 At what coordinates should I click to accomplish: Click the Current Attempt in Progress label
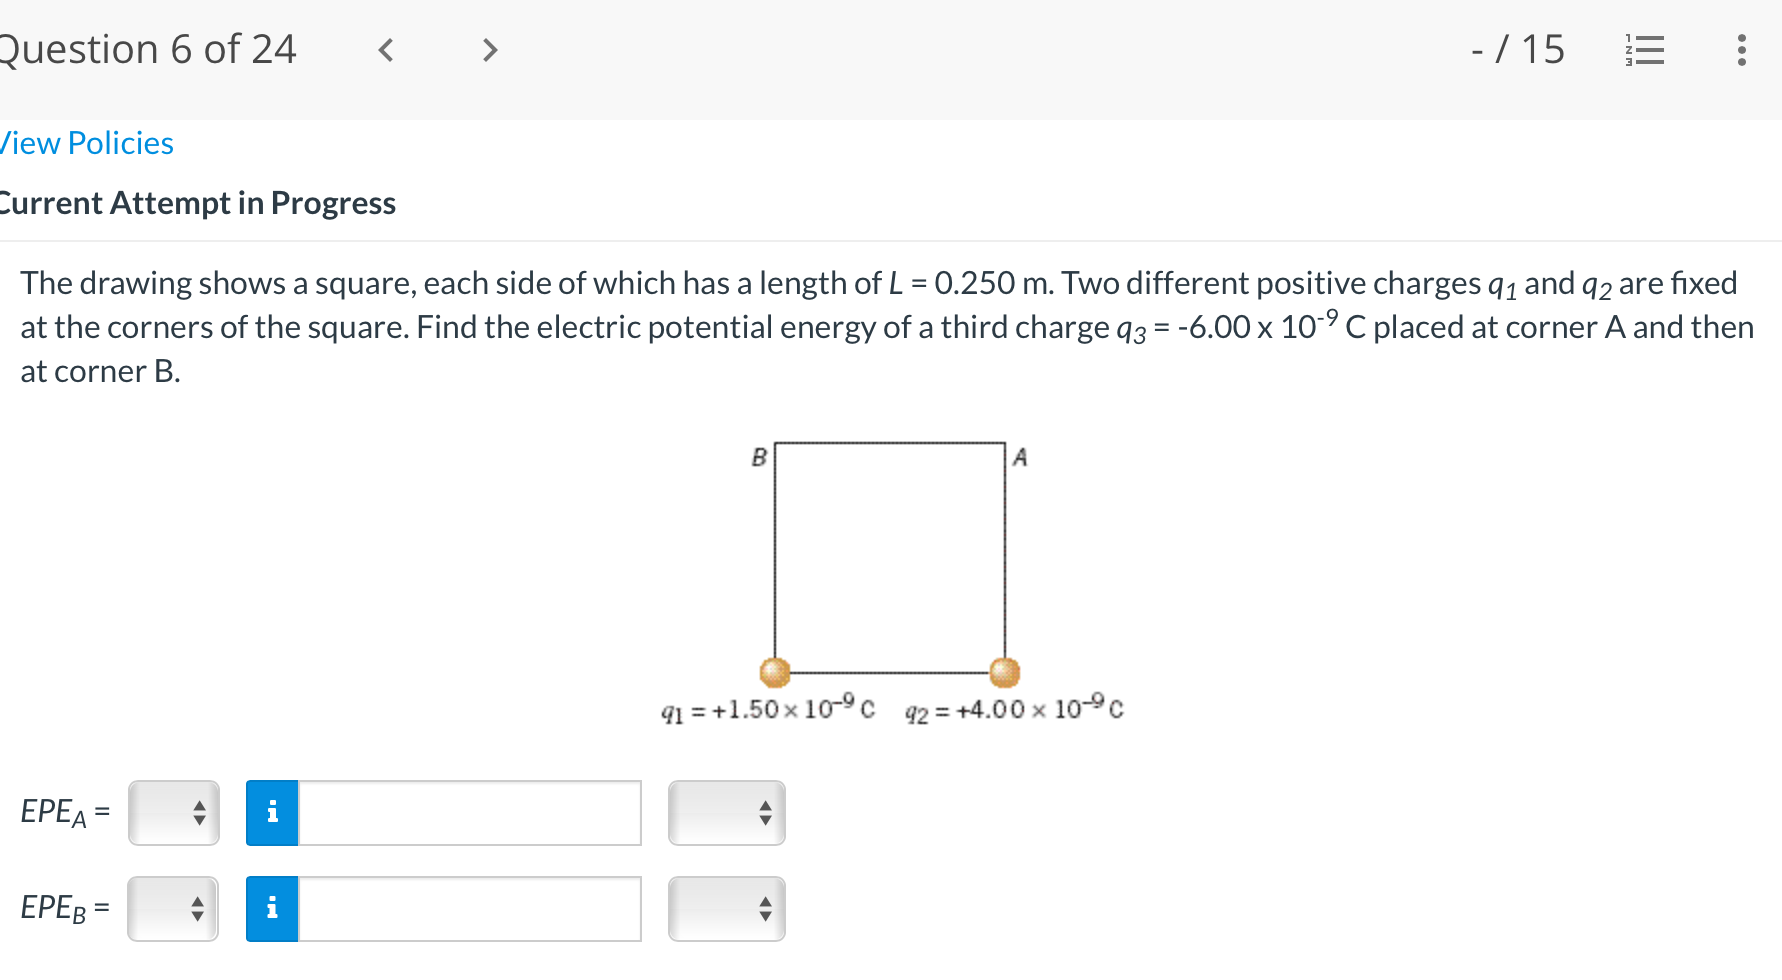(197, 203)
